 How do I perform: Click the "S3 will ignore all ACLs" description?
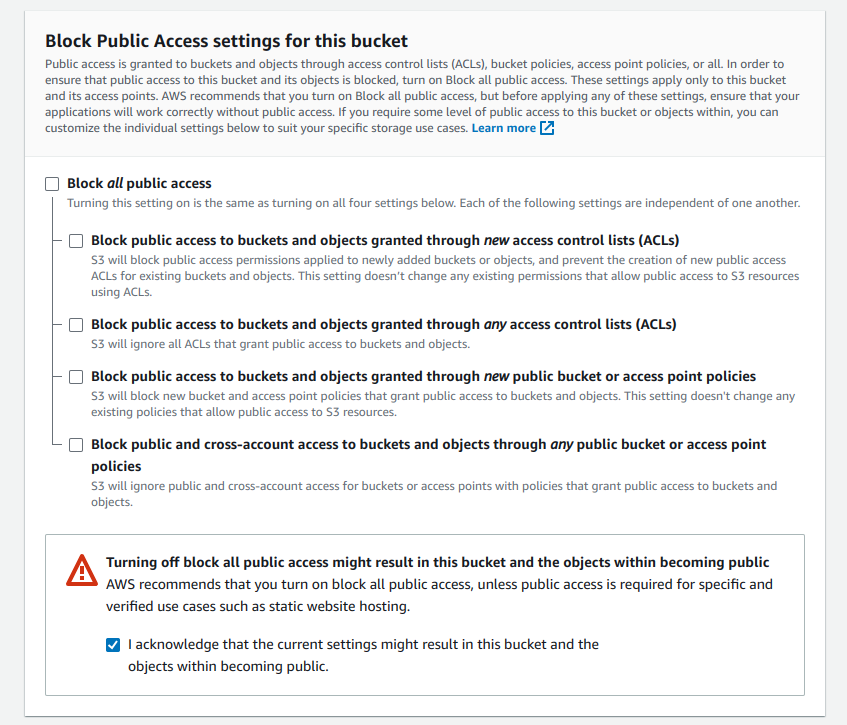pyautogui.click(x=280, y=345)
